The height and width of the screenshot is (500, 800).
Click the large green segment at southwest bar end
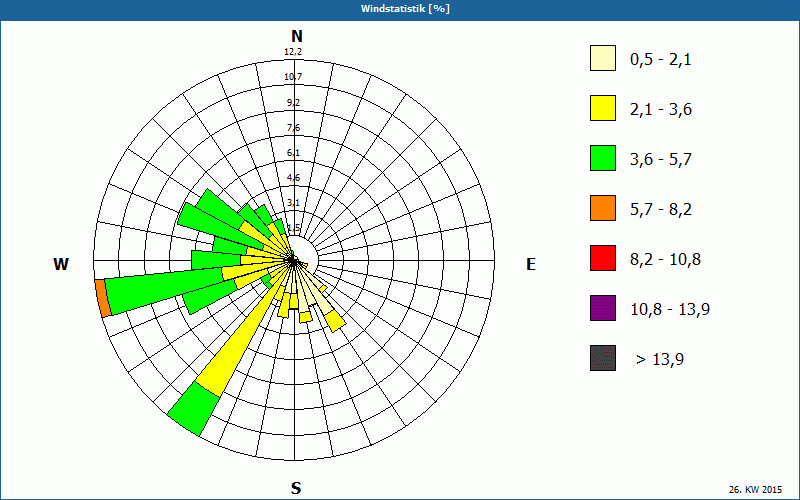pos(194,409)
